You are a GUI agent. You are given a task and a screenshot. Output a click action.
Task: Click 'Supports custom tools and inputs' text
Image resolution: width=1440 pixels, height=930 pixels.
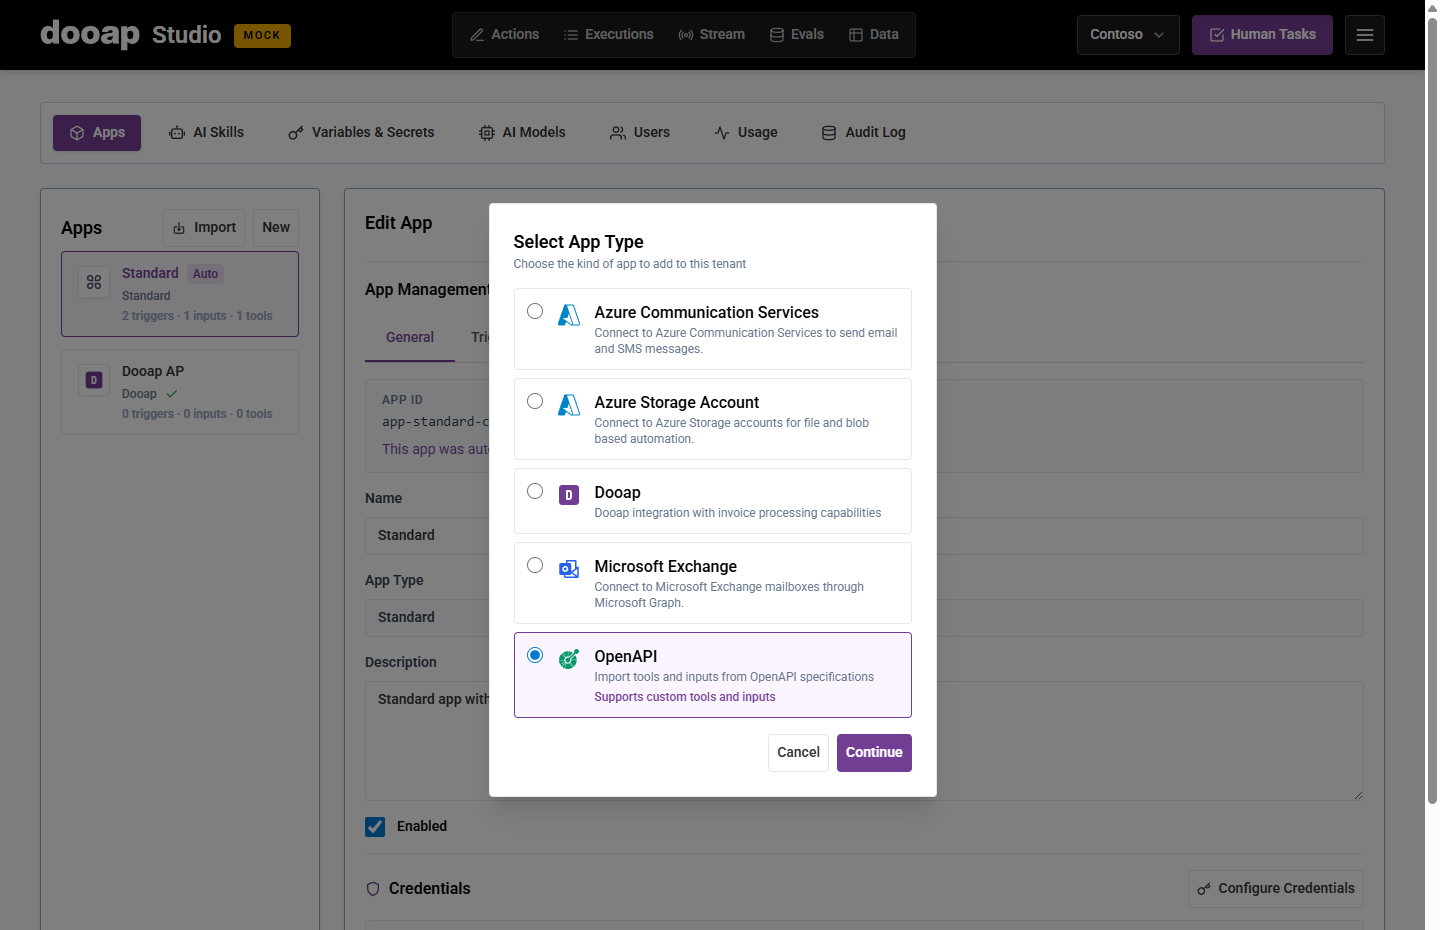click(685, 697)
